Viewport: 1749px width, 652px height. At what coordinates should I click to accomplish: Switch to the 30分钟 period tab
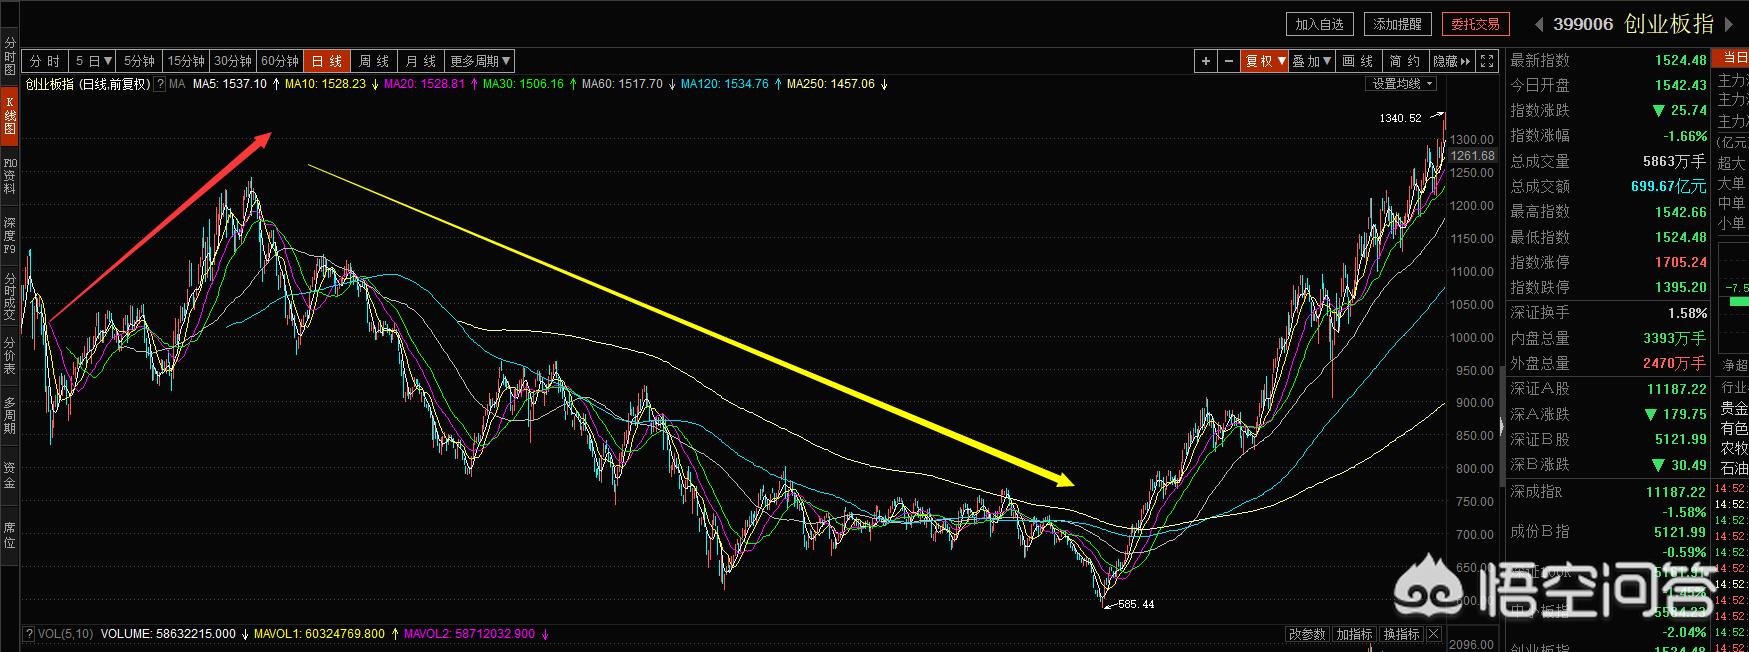pyautogui.click(x=233, y=61)
